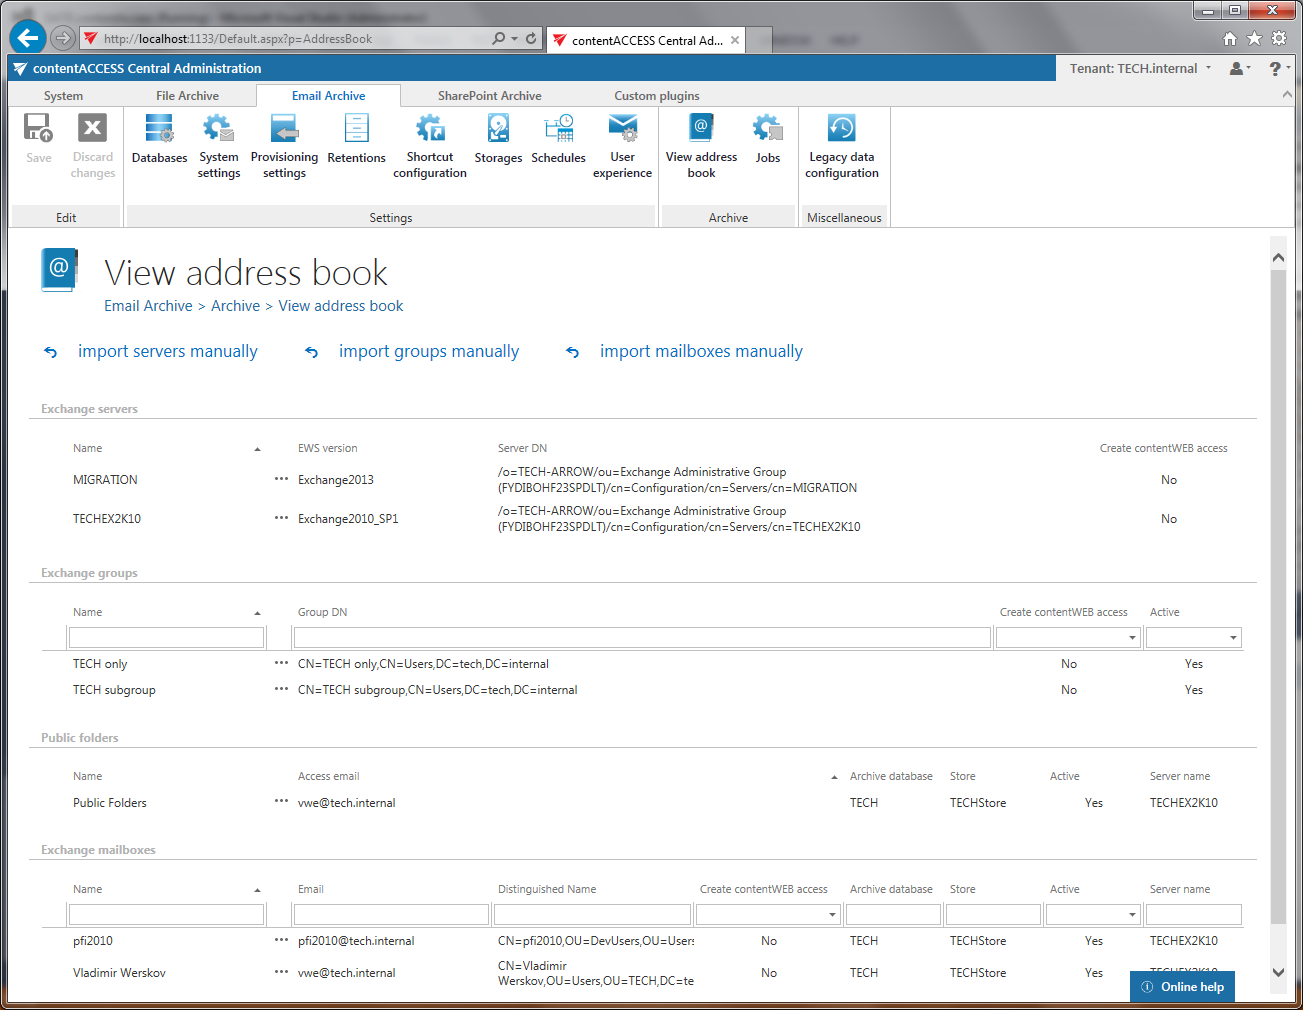Click the mailboxes Server name filter field
Viewport: 1303px width, 1010px height.
[x=1193, y=914]
